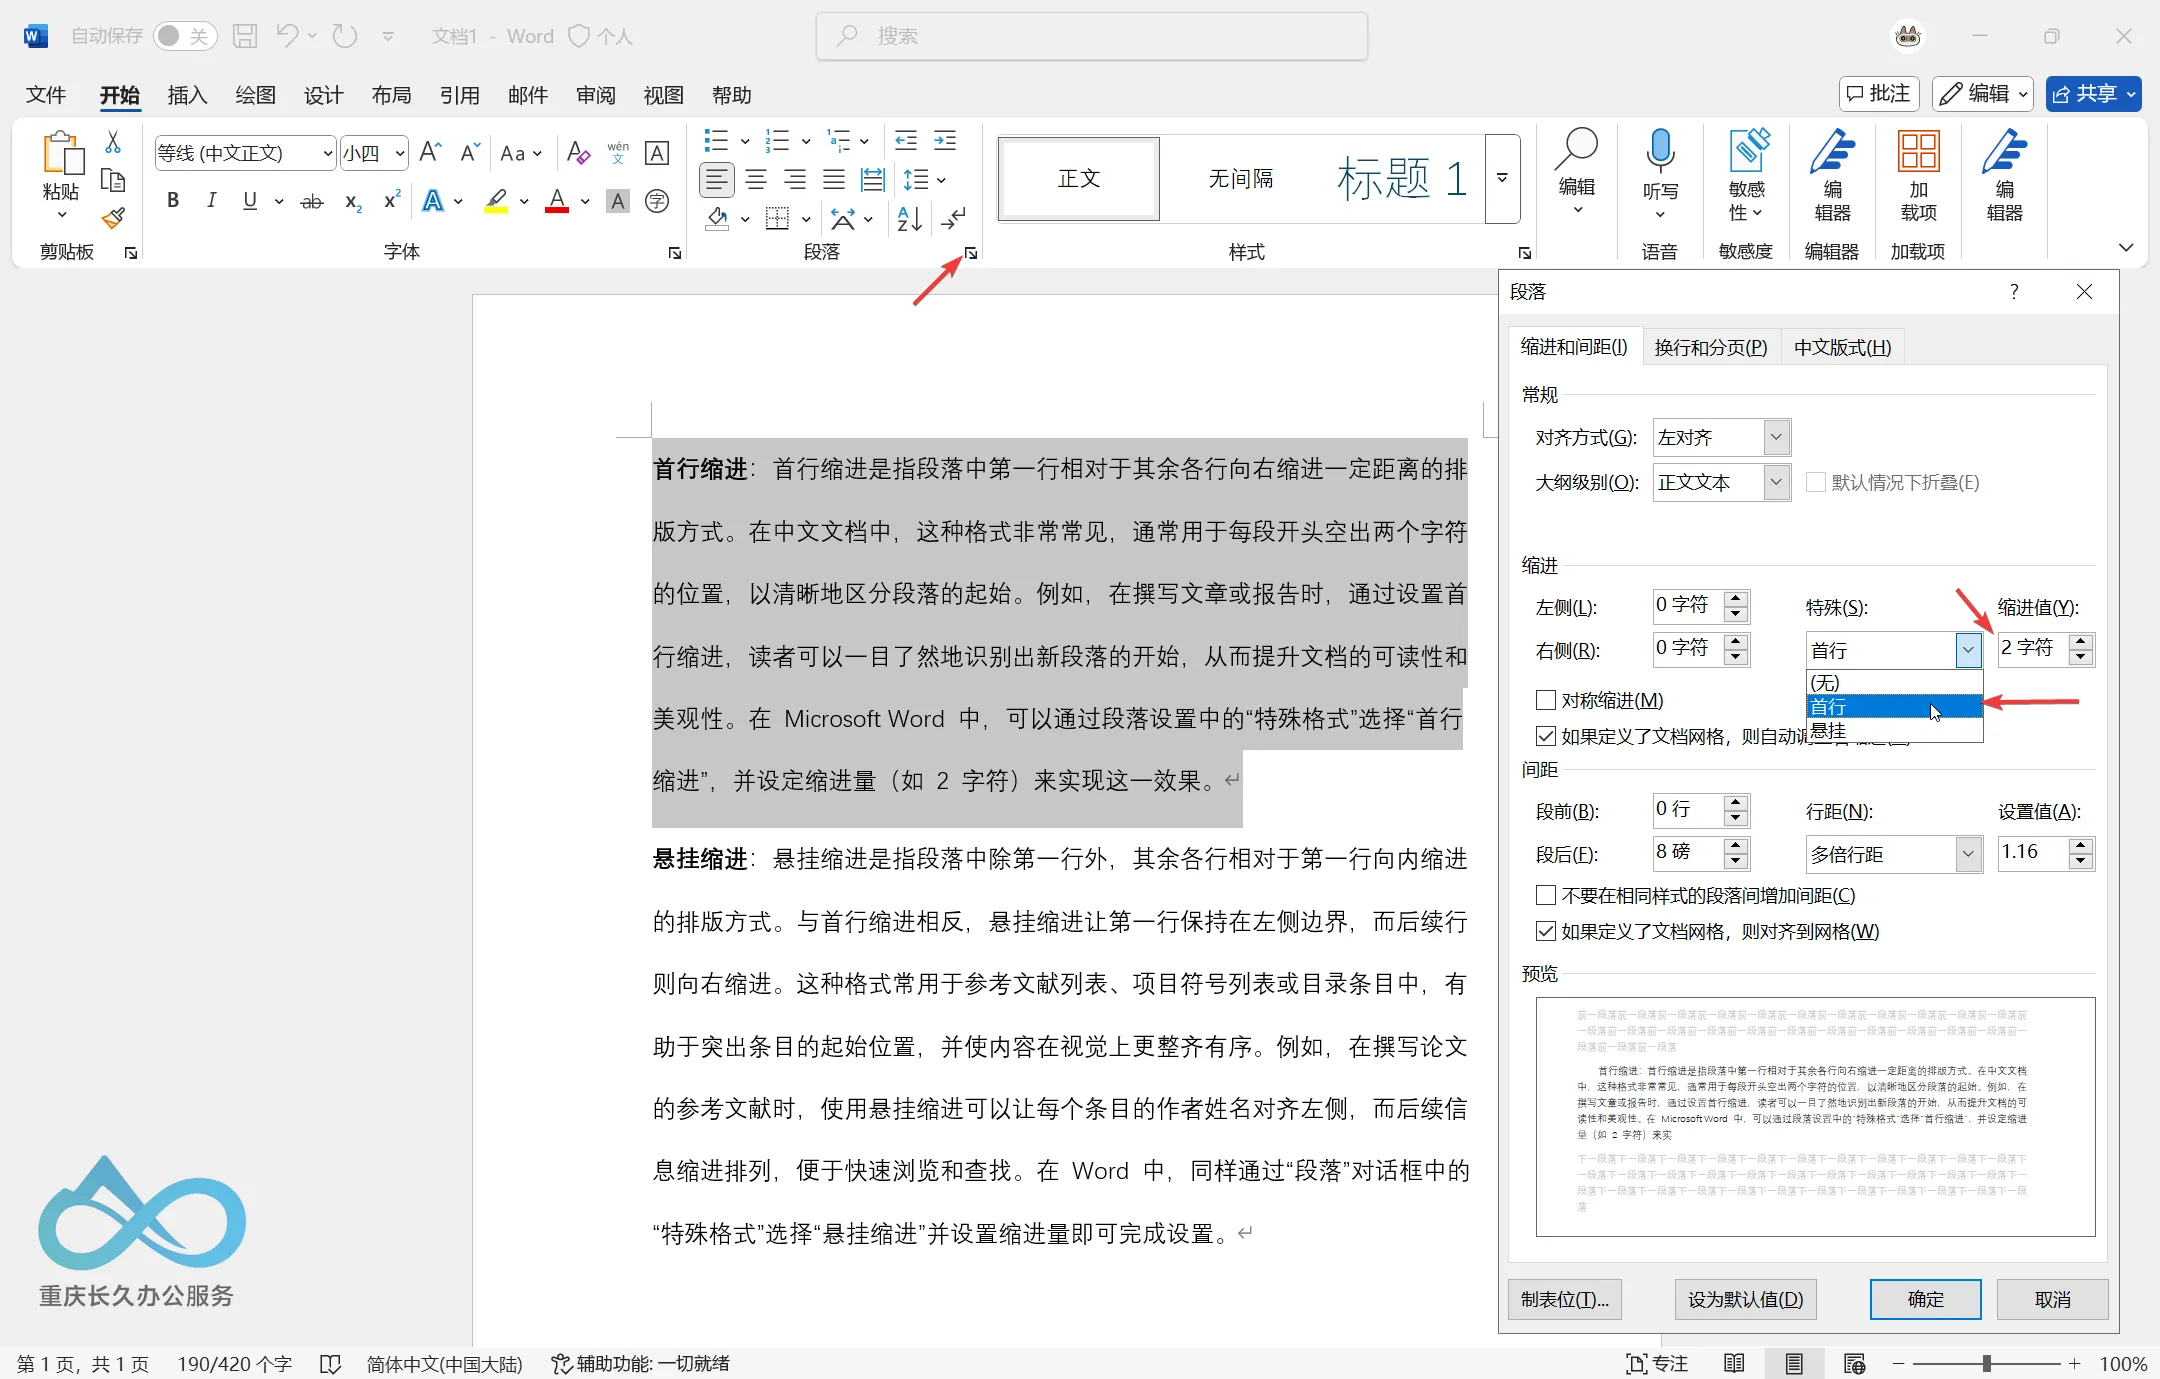
Task: Check don't add spacing between same-style paragraphs
Action: (1546, 895)
